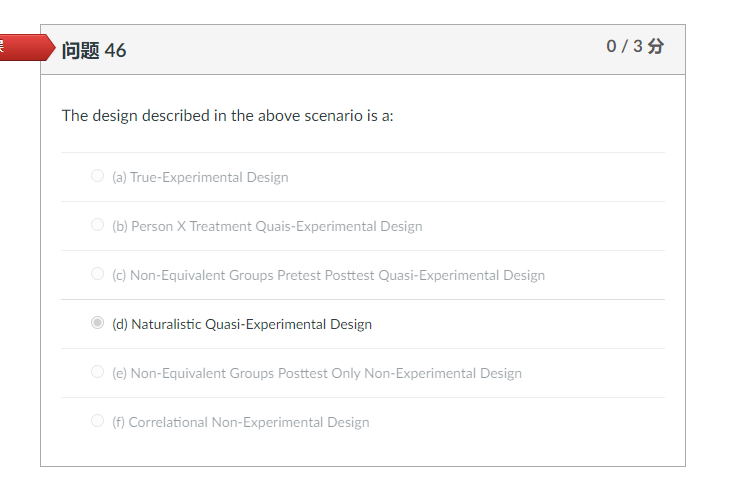Click label (f) Correlational Non-Experimental Design
Image resolution: width=755 pixels, height=502 pixels.
click(x=241, y=423)
